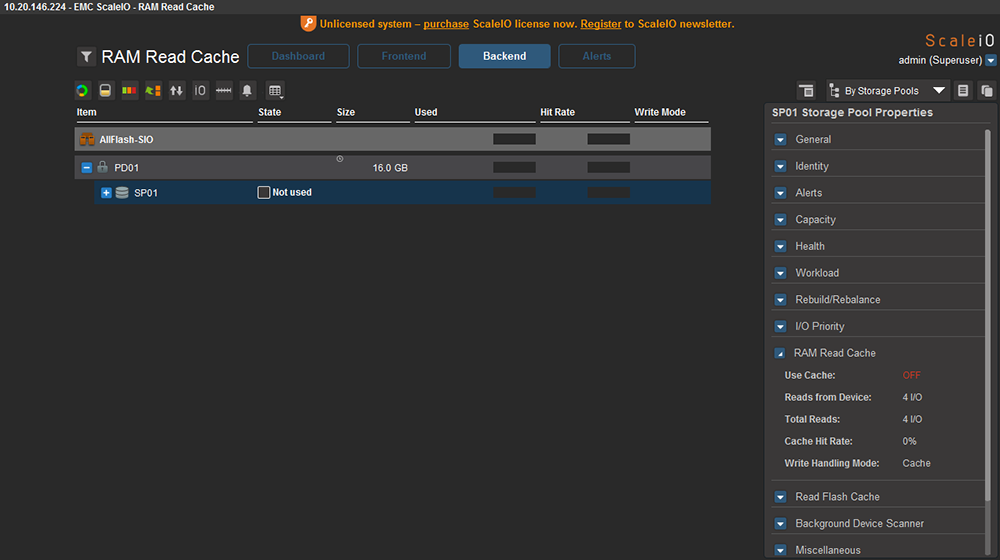Image resolution: width=1000 pixels, height=560 pixels.
Task: Click the Cache Hit Rate 0% value
Action: pos(909,441)
